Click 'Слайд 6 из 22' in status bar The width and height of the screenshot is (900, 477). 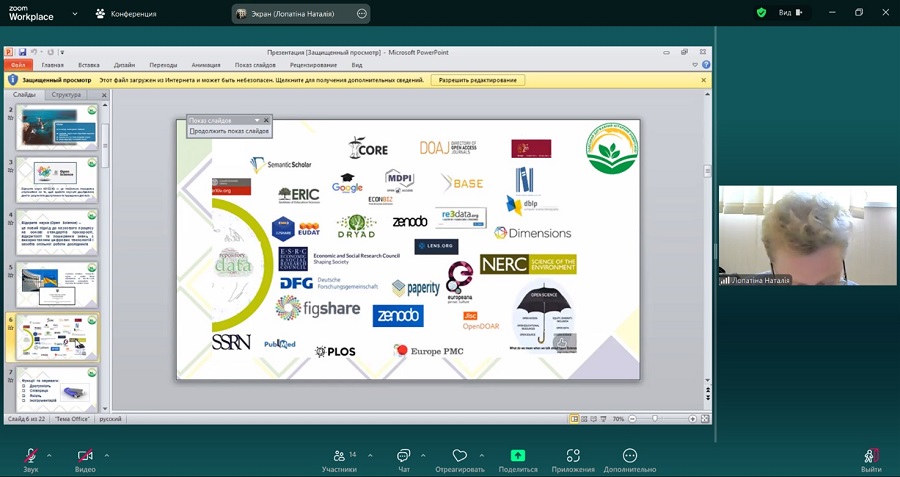26,419
